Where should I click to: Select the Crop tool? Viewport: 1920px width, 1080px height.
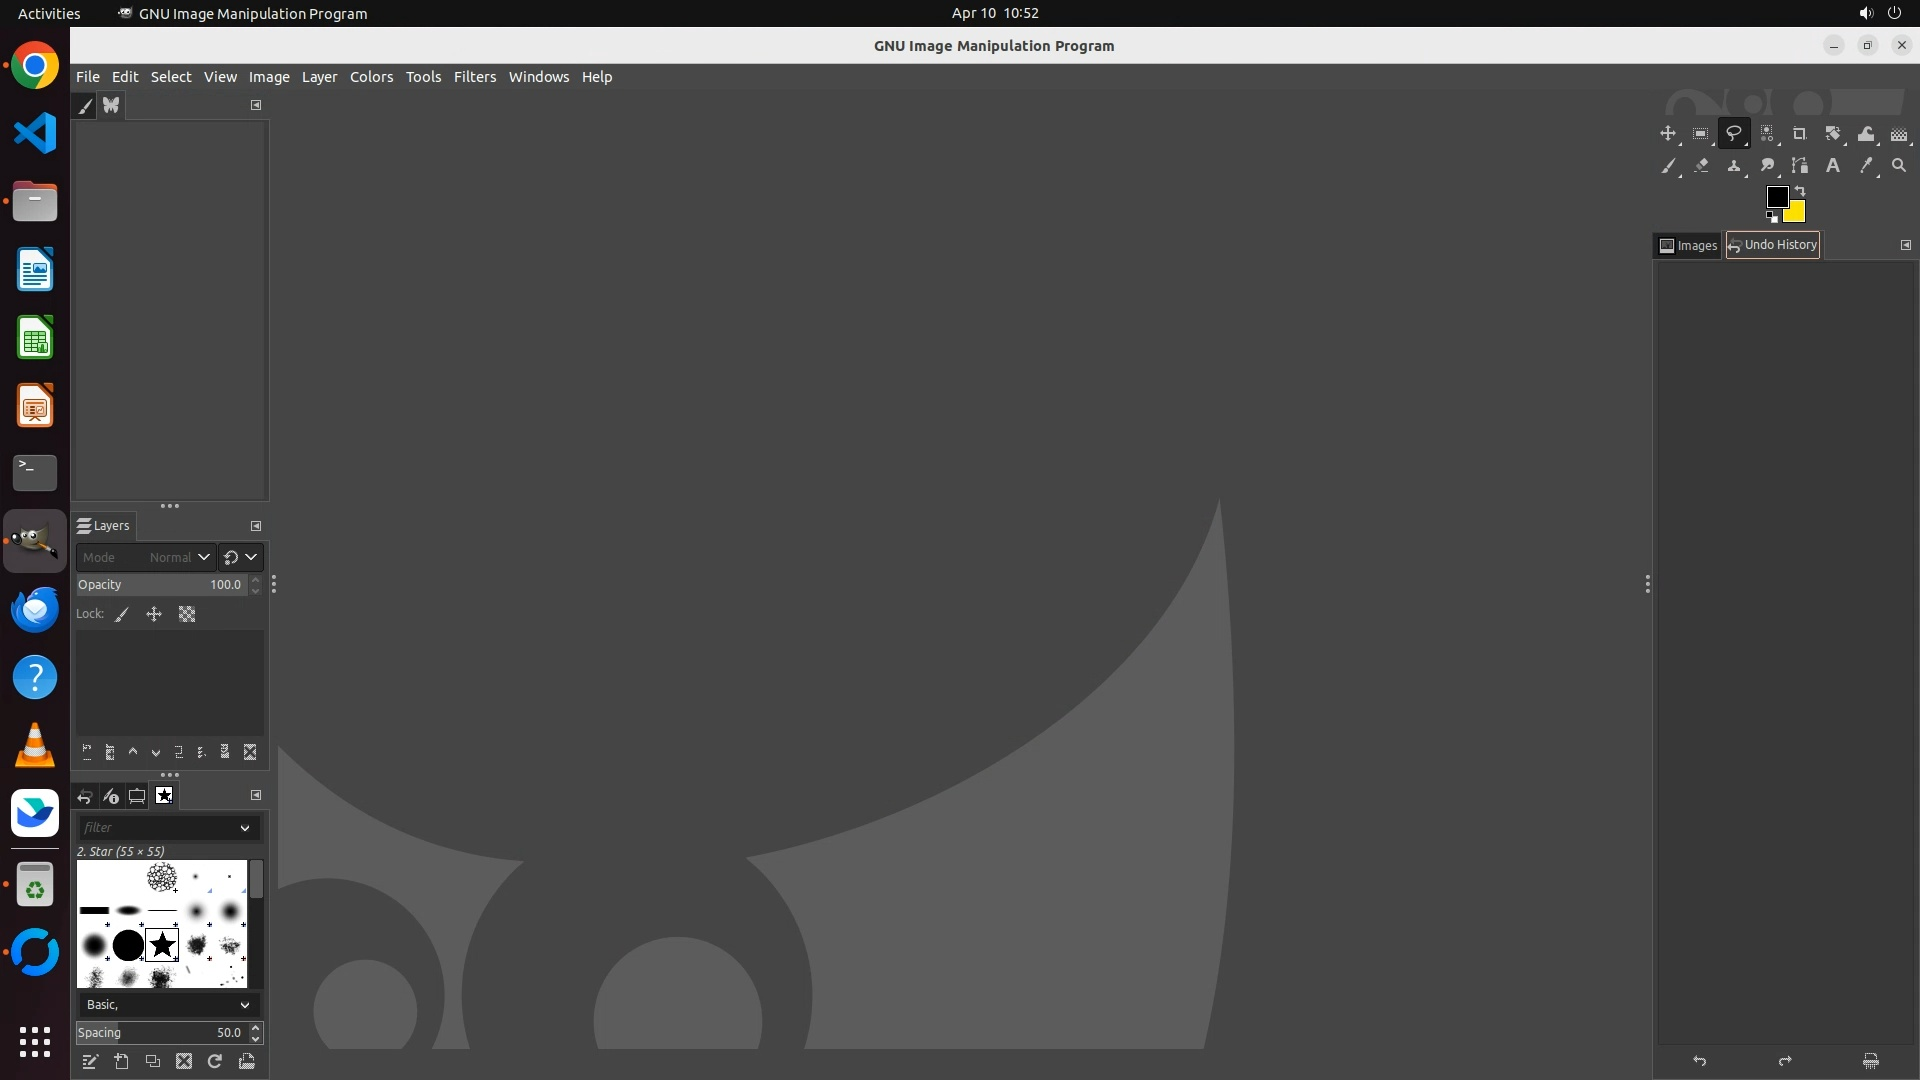(x=1799, y=134)
